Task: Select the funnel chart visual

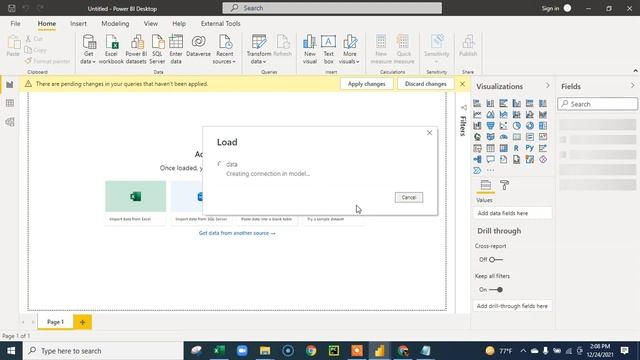Action: pyautogui.click(x=490, y=126)
